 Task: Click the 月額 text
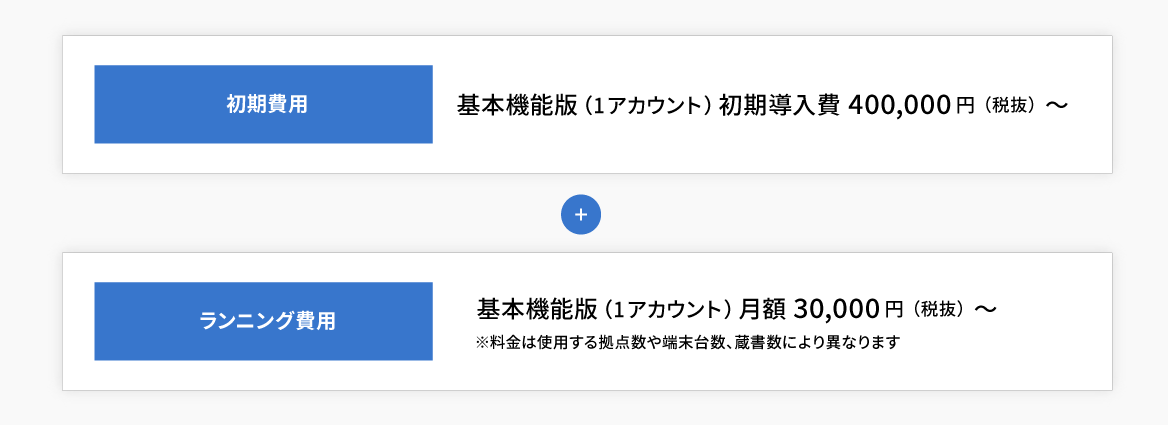click(765, 307)
